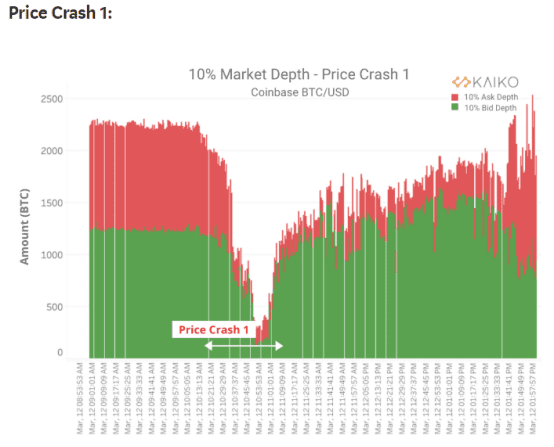Click the 10% Market Depth chart title

(299, 75)
